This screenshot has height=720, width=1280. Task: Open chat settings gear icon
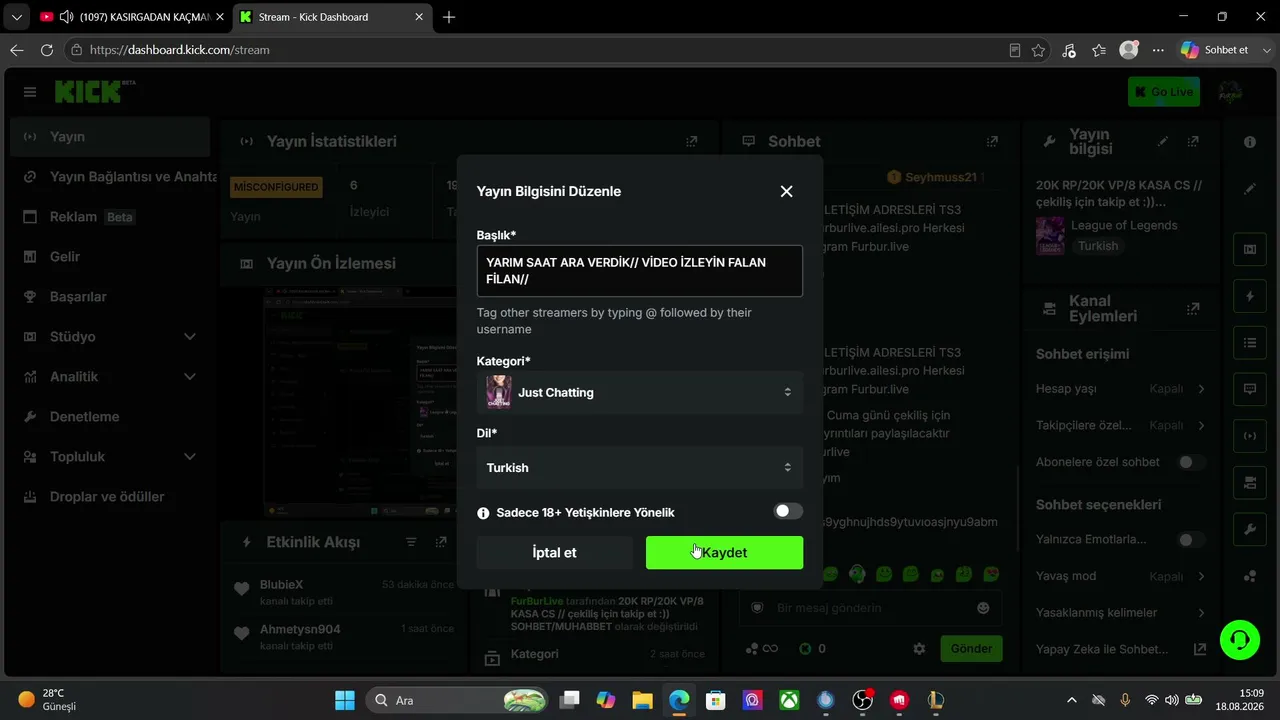(919, 648)
